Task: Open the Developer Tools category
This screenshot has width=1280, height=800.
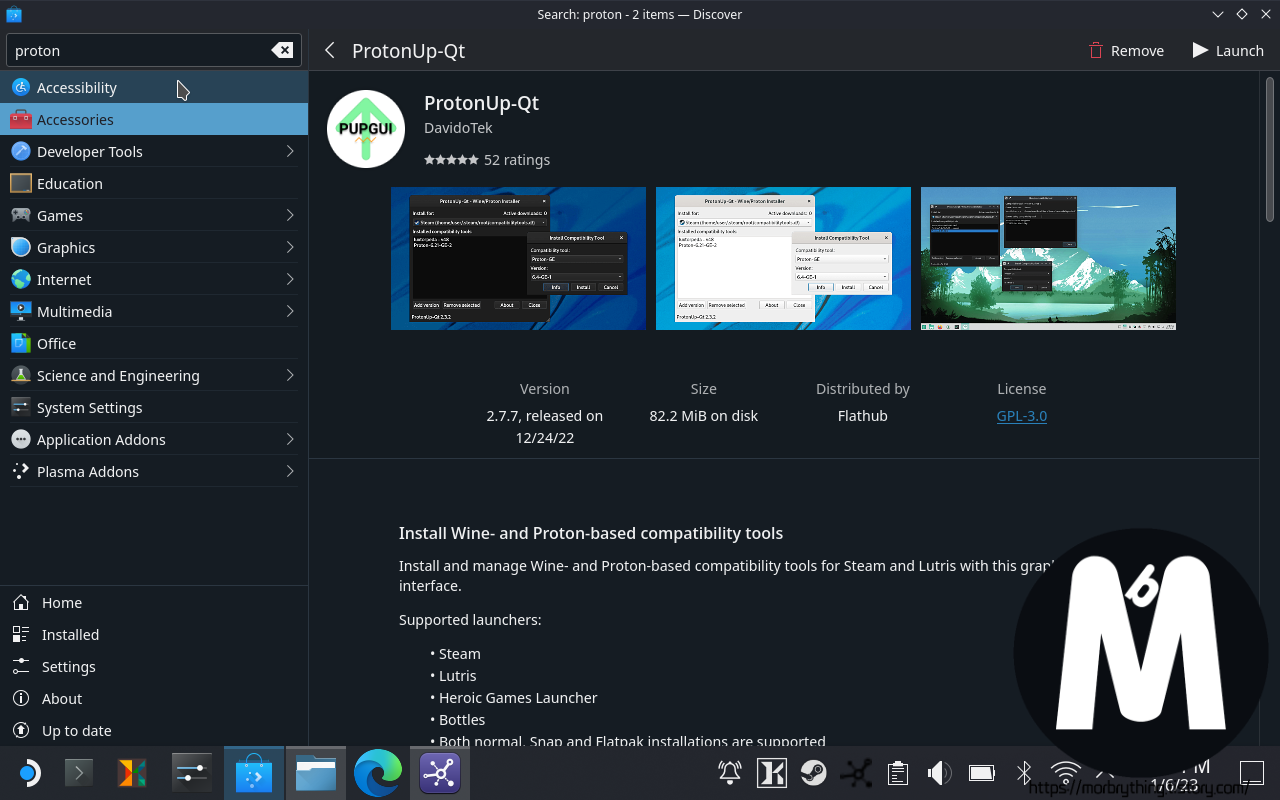Action: click(154, 151)
